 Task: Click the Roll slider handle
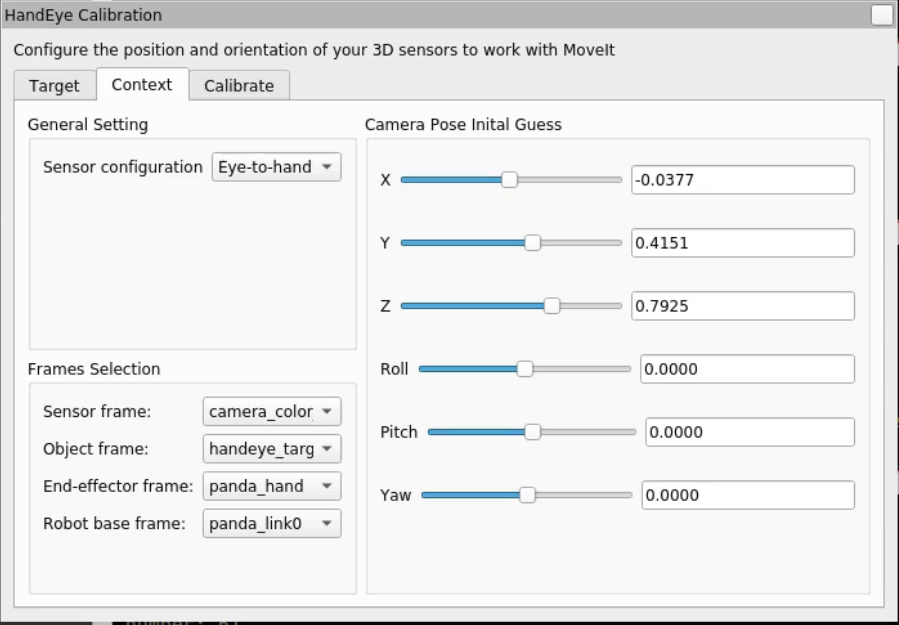point(525,369)
